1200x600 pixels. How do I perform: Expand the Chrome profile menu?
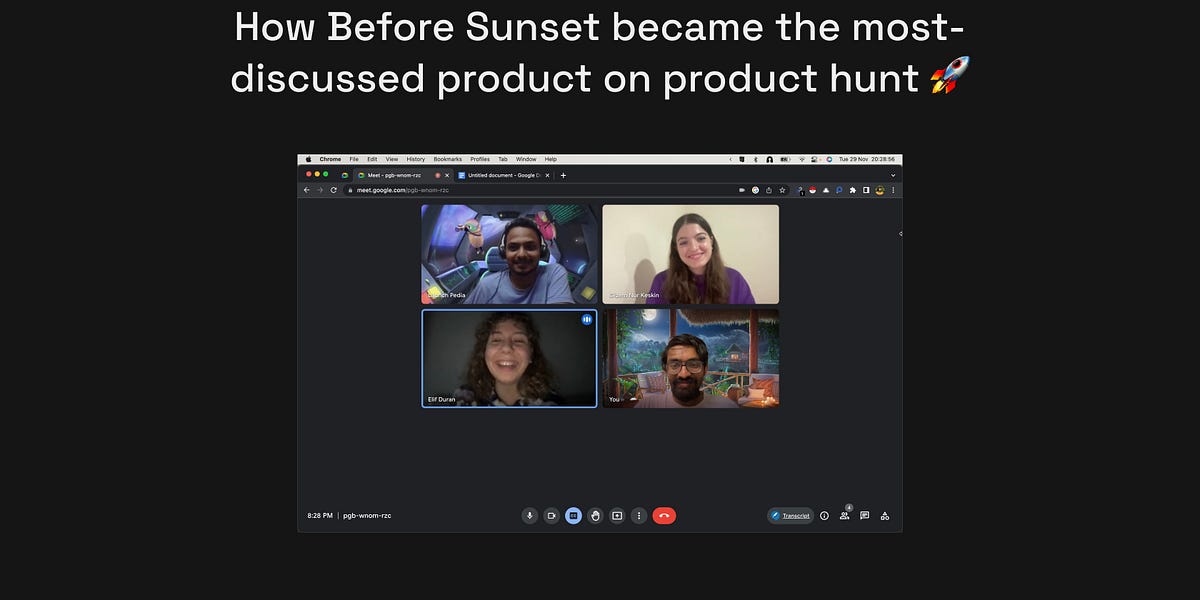[x=881, y=190]
